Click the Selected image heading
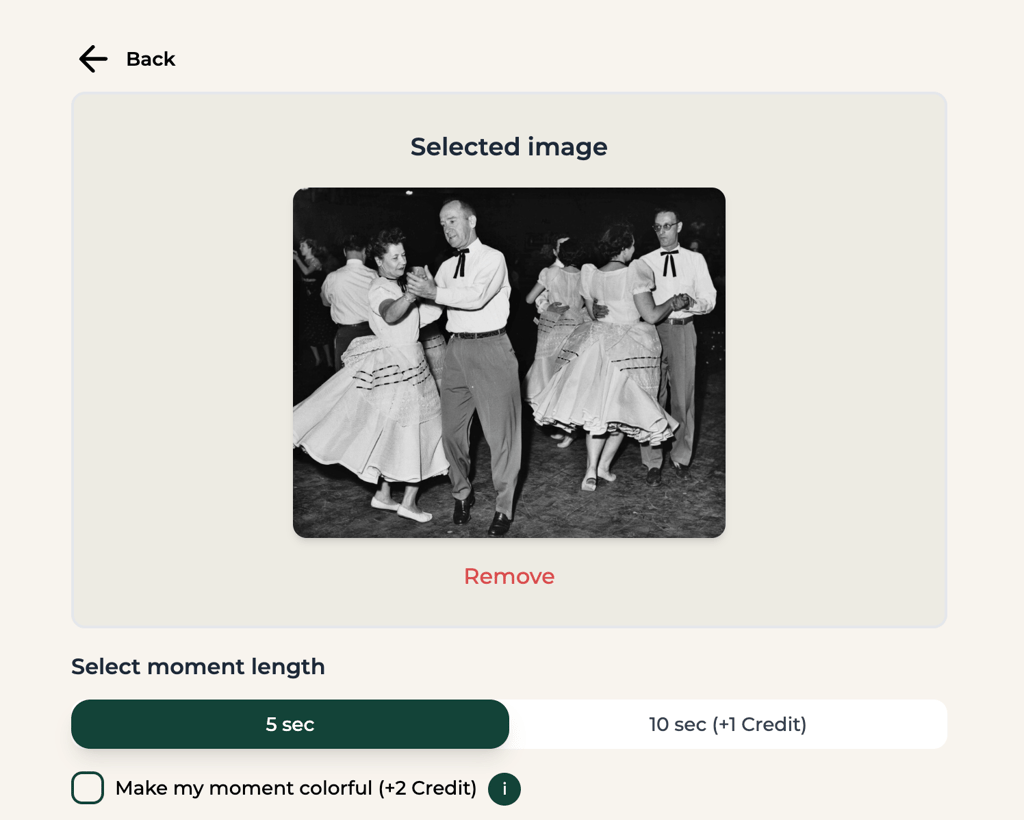The width and height of the screenshot is (1024, 820). pos(509,147)
